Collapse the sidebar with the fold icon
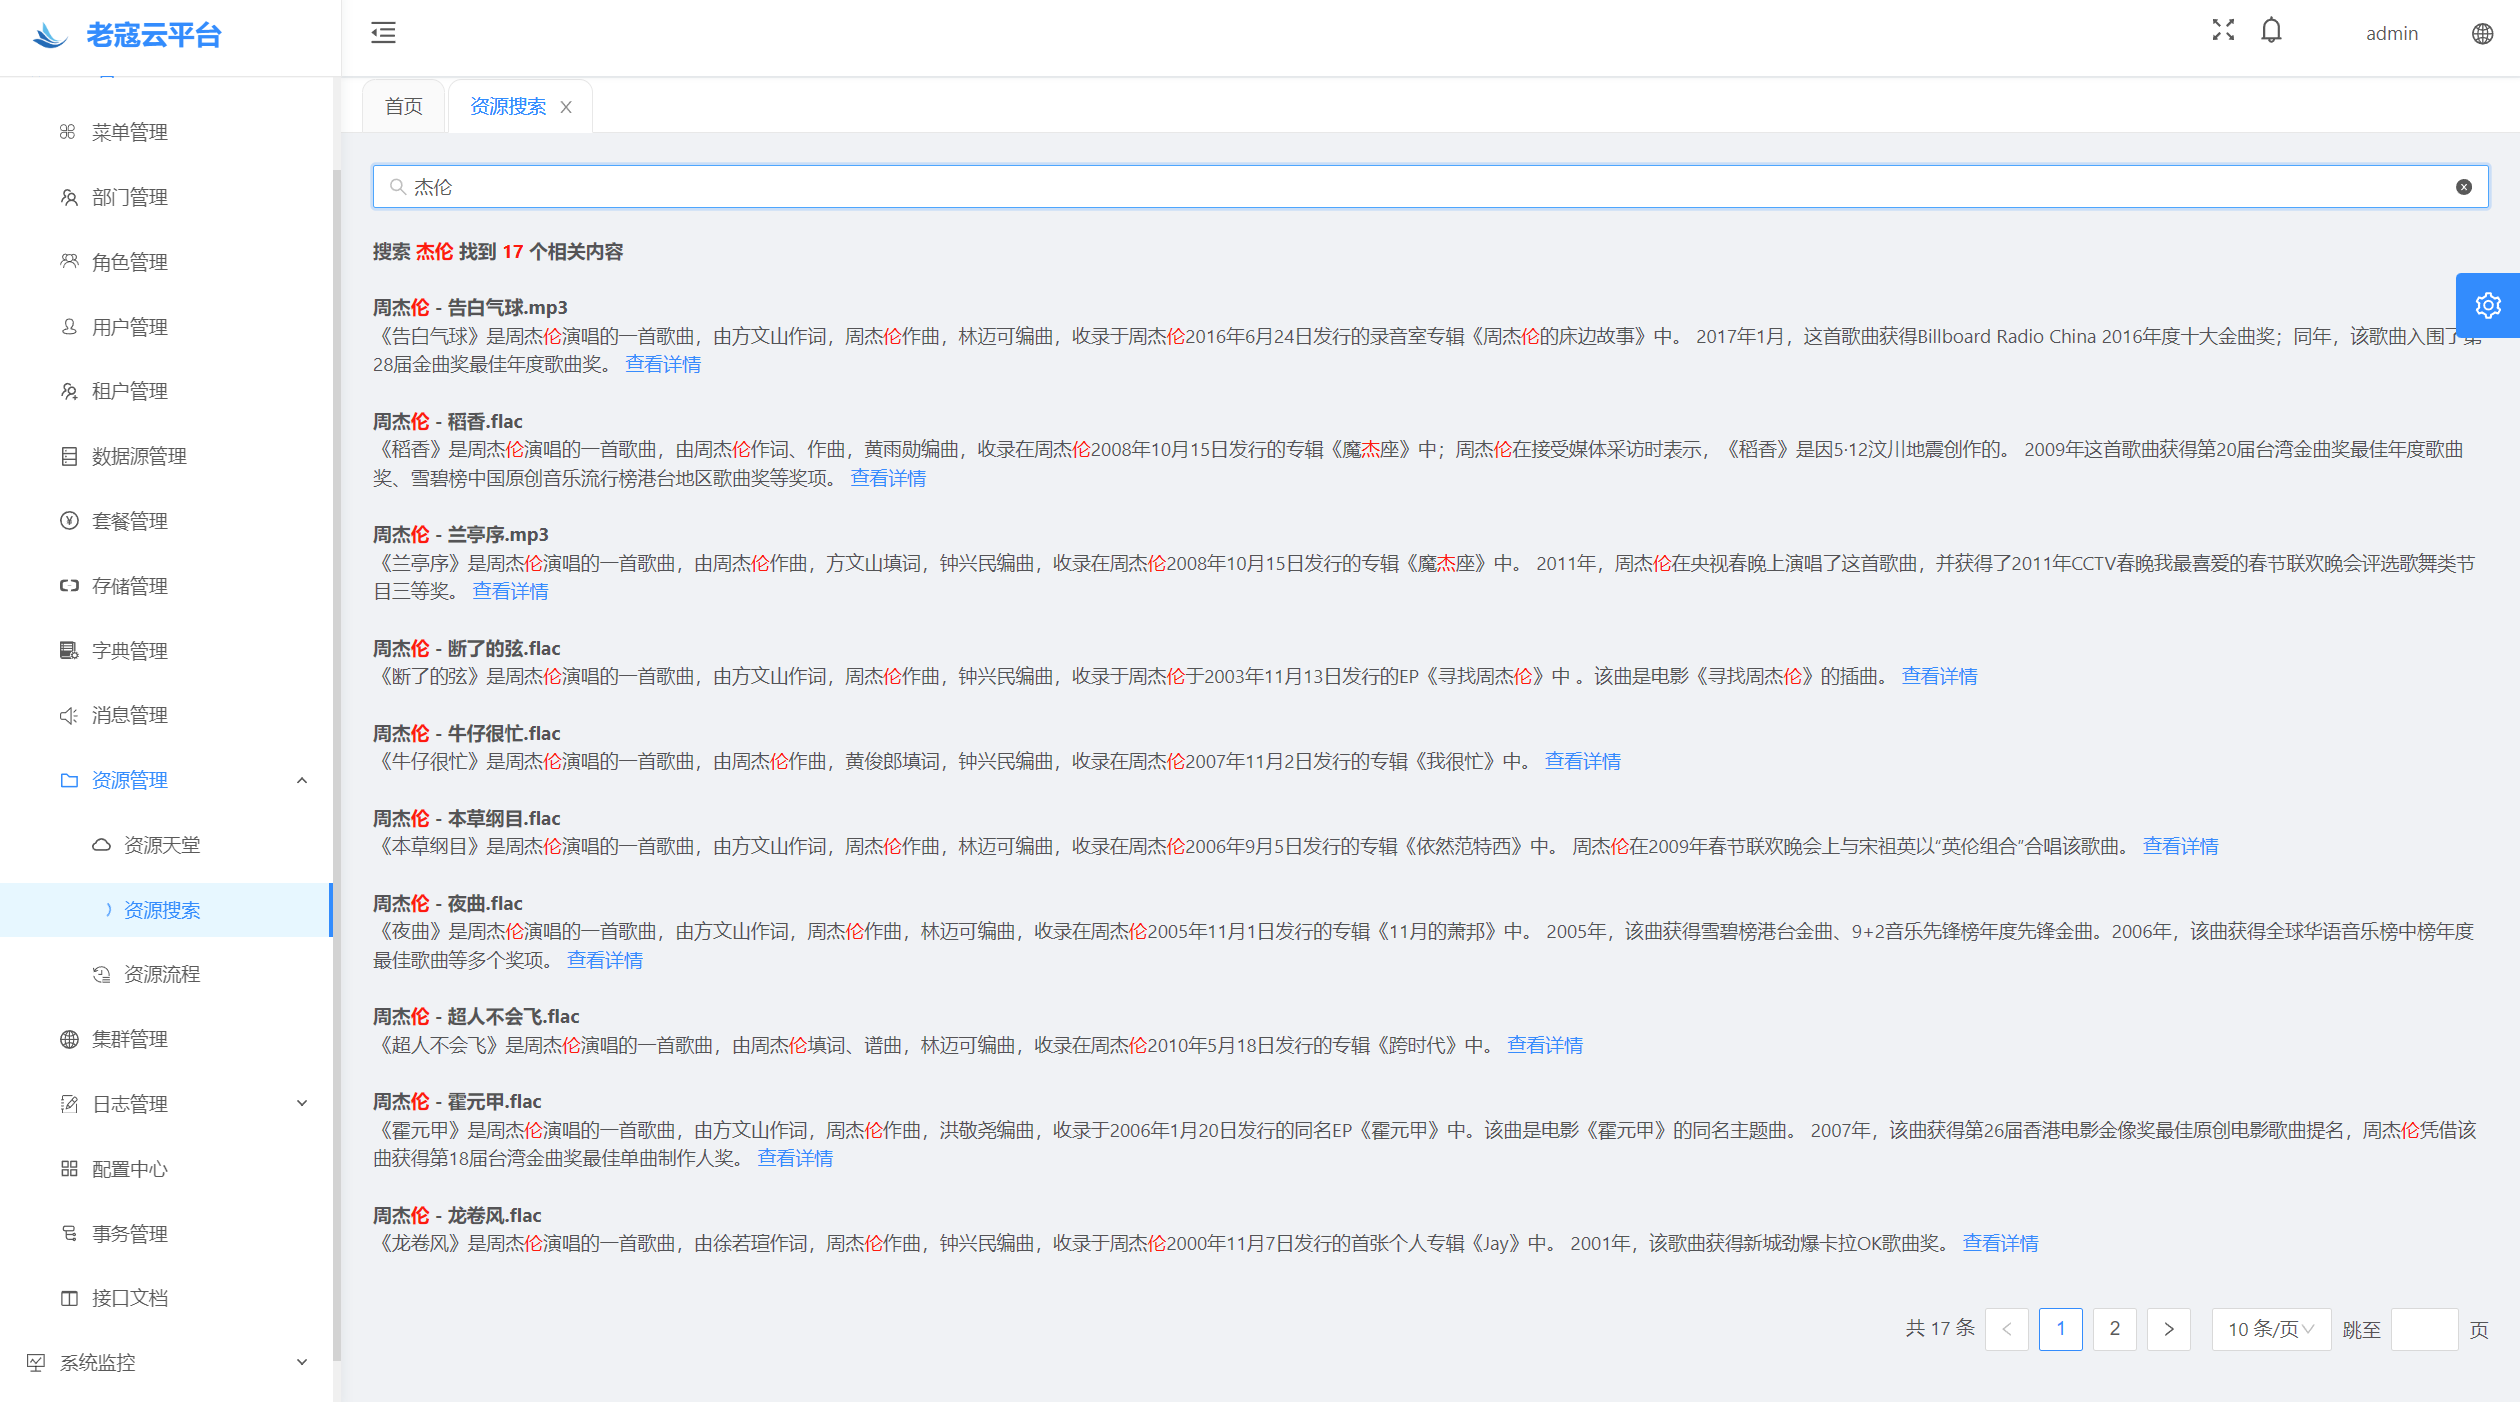 tap(383, 33)
